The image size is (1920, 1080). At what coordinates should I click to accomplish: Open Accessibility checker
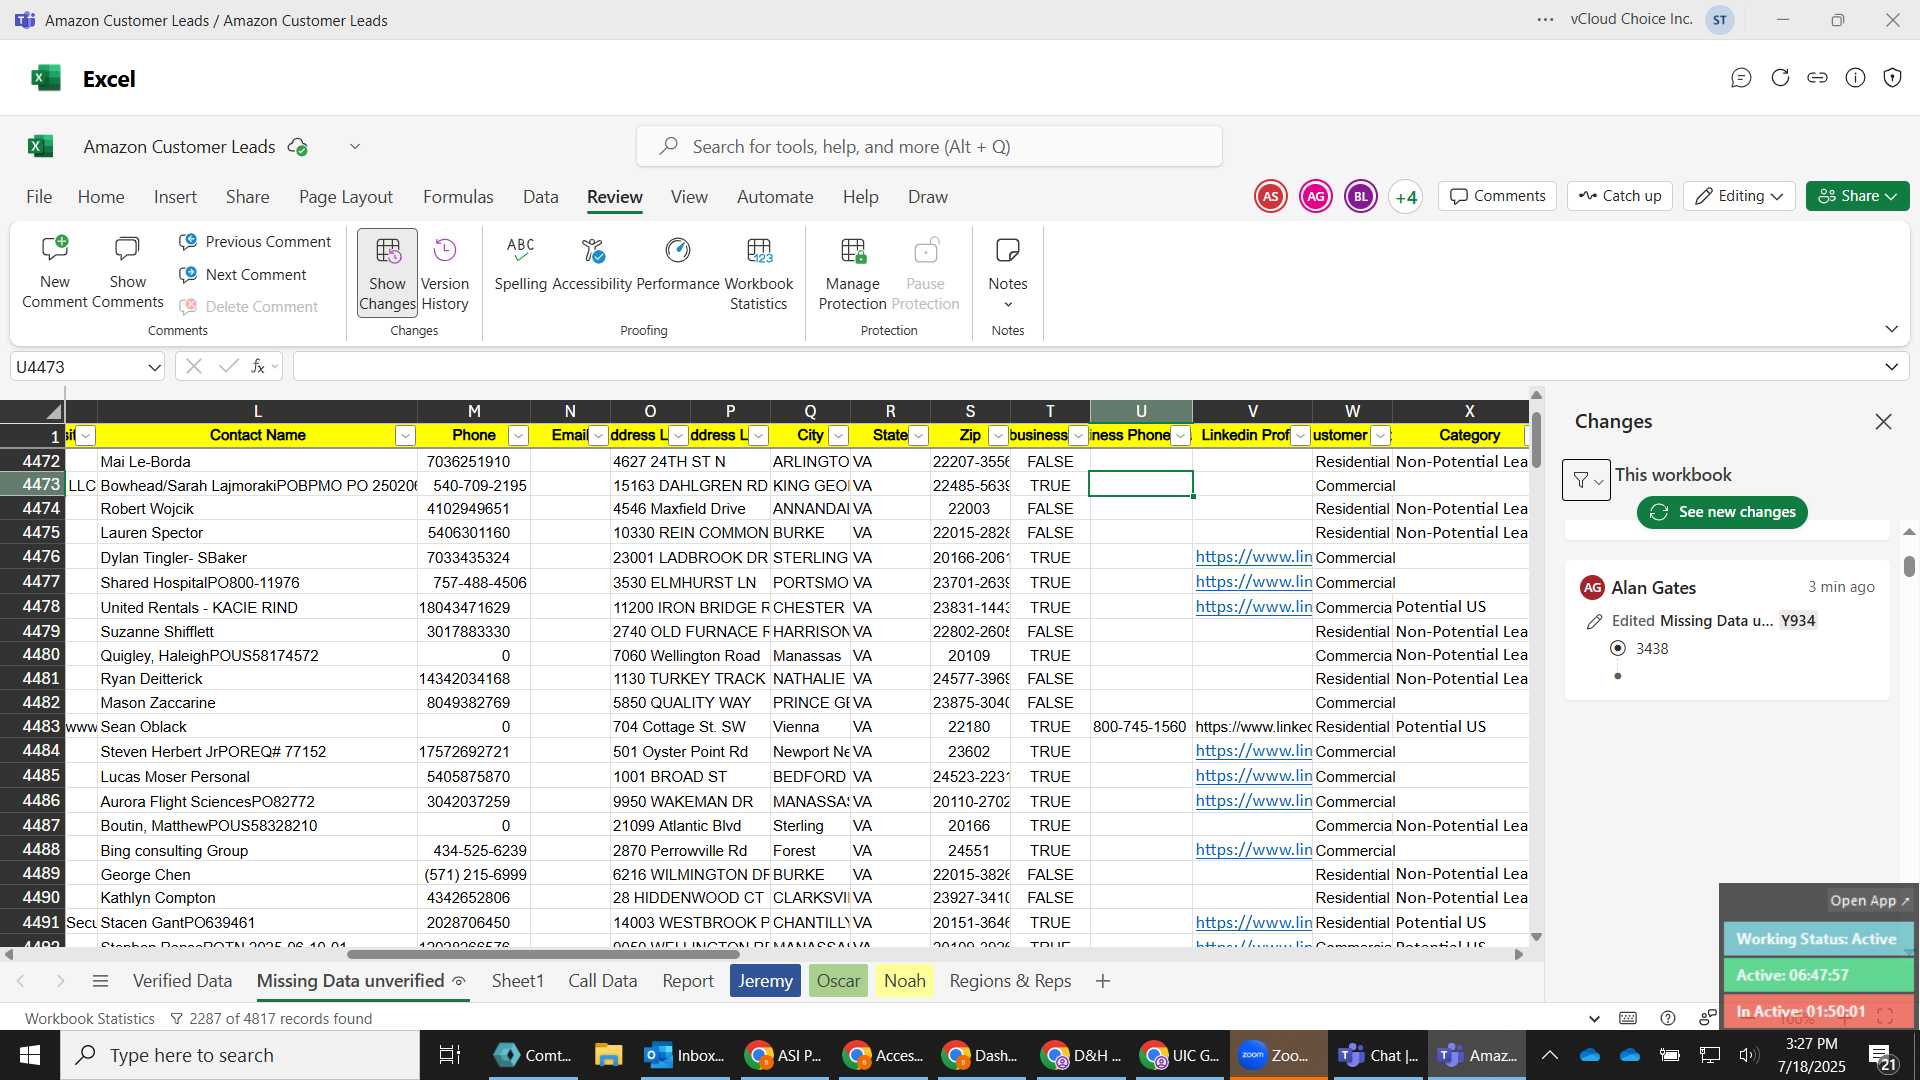pyautogui.click(x=592, y=265)
